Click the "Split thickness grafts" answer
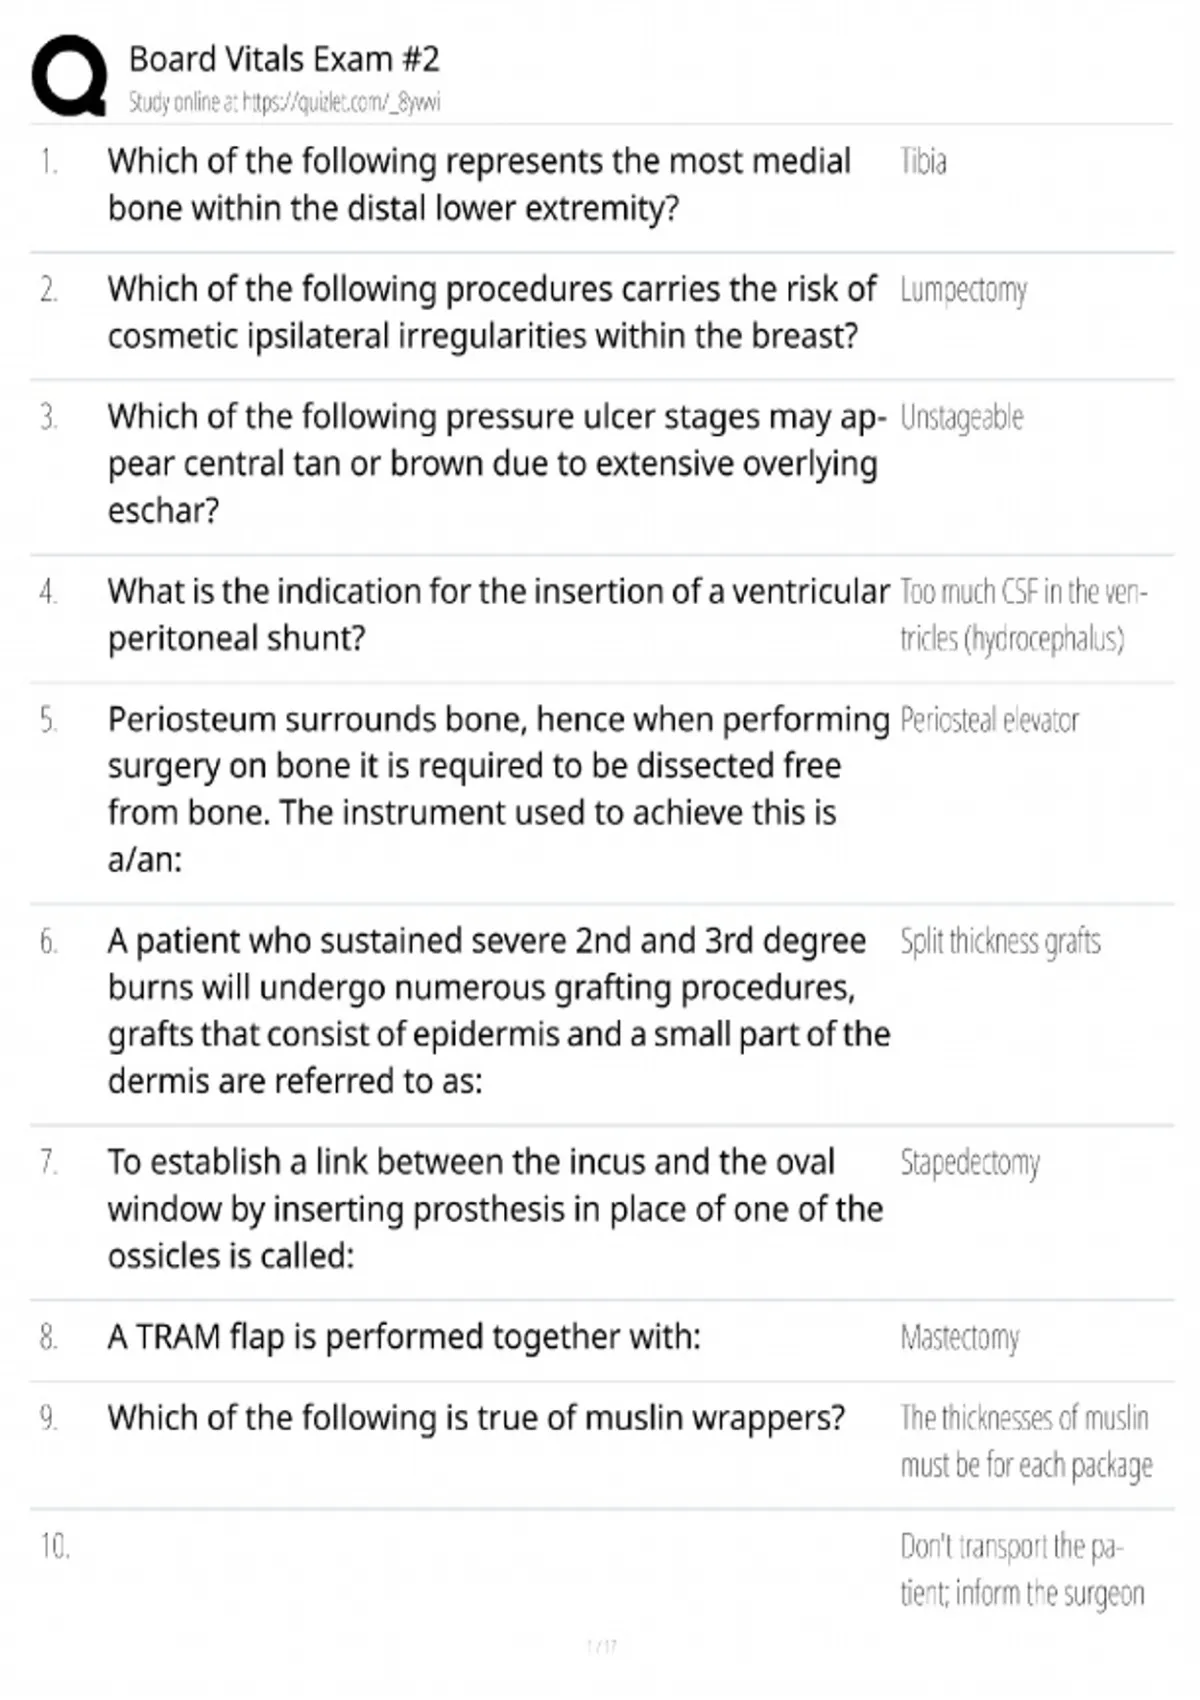Screen dimensions: 1200x1700 click(1000, 941)
